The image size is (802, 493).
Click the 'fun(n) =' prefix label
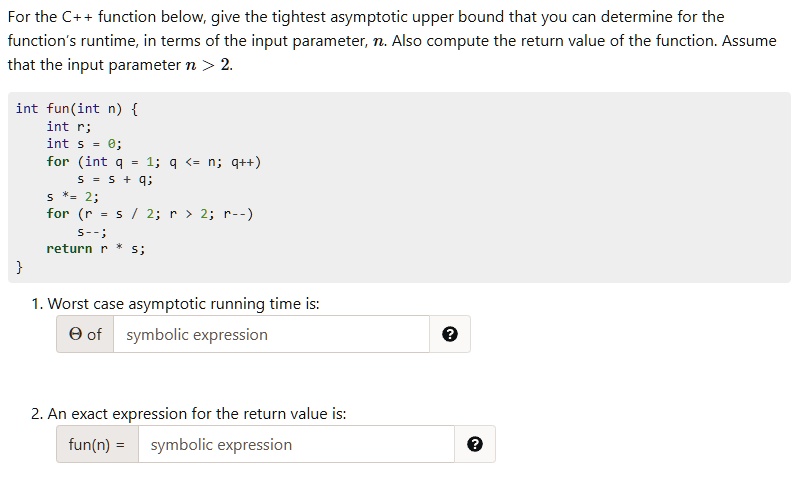click(97, 444)
